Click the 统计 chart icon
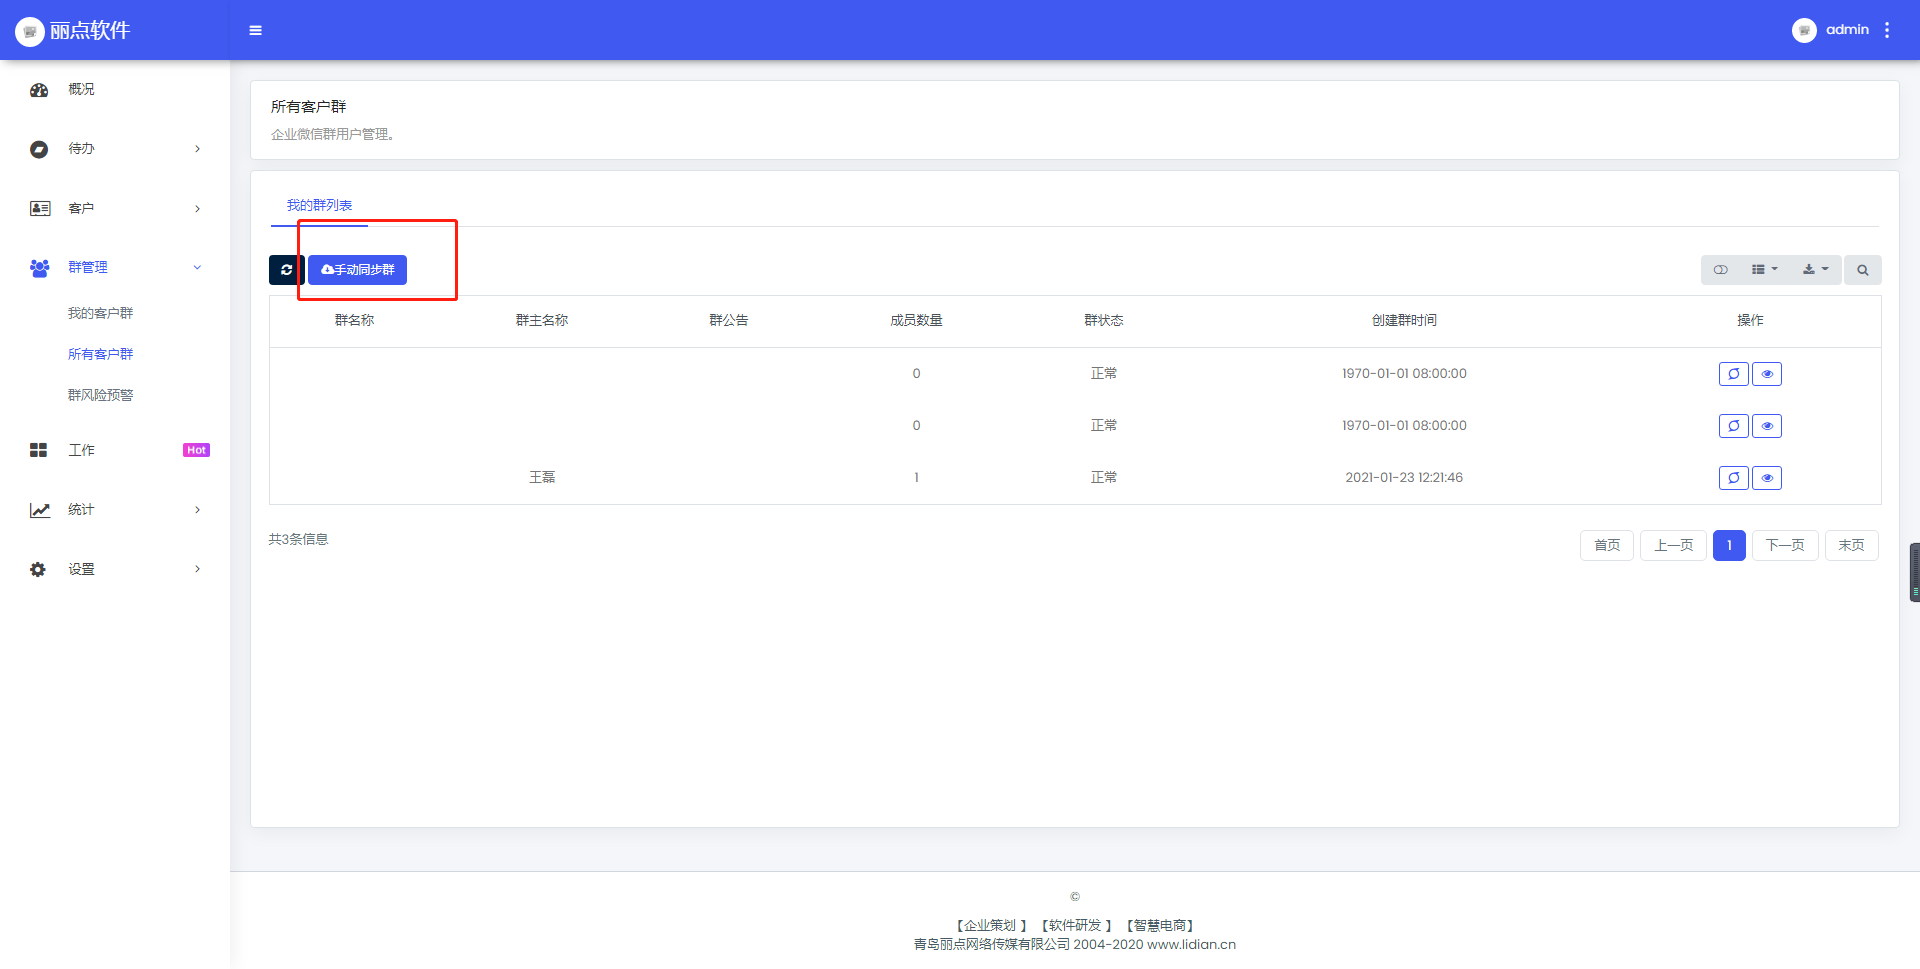Screen dimensions: 1920x969 click(x=40, y=510)
